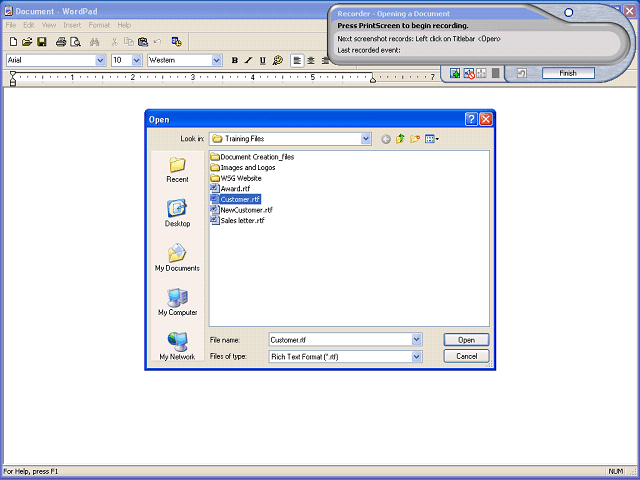Toggle Align Left paragraph button
Screen dimensions: 640x480
click(297, 60)
